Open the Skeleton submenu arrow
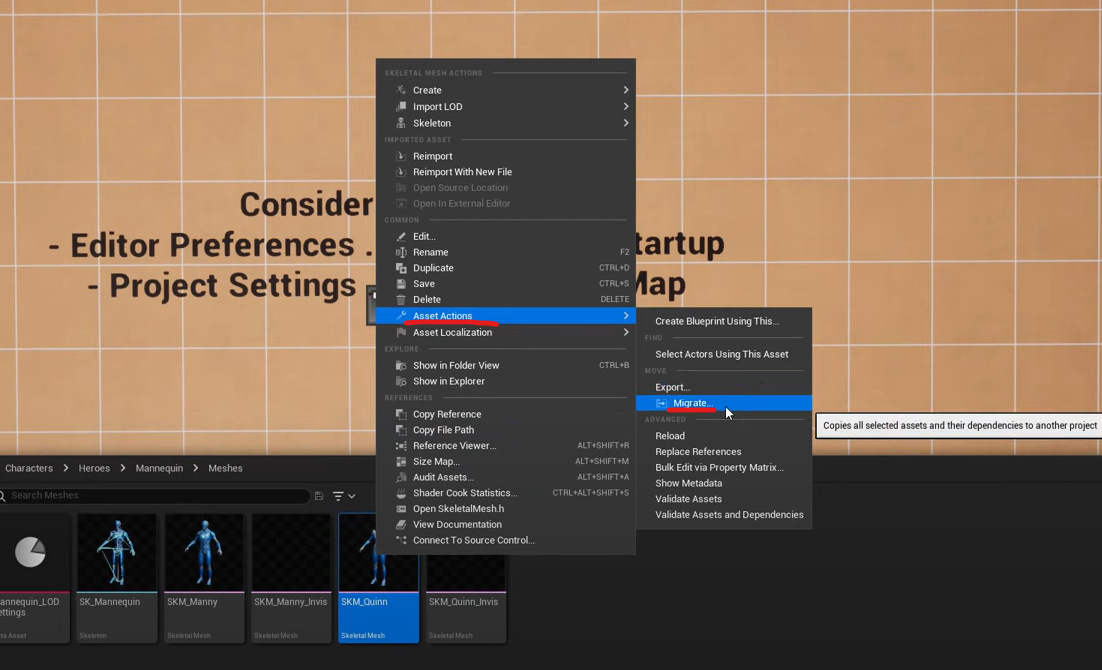This screenshot has height=670, width=1102. (626, 123)
